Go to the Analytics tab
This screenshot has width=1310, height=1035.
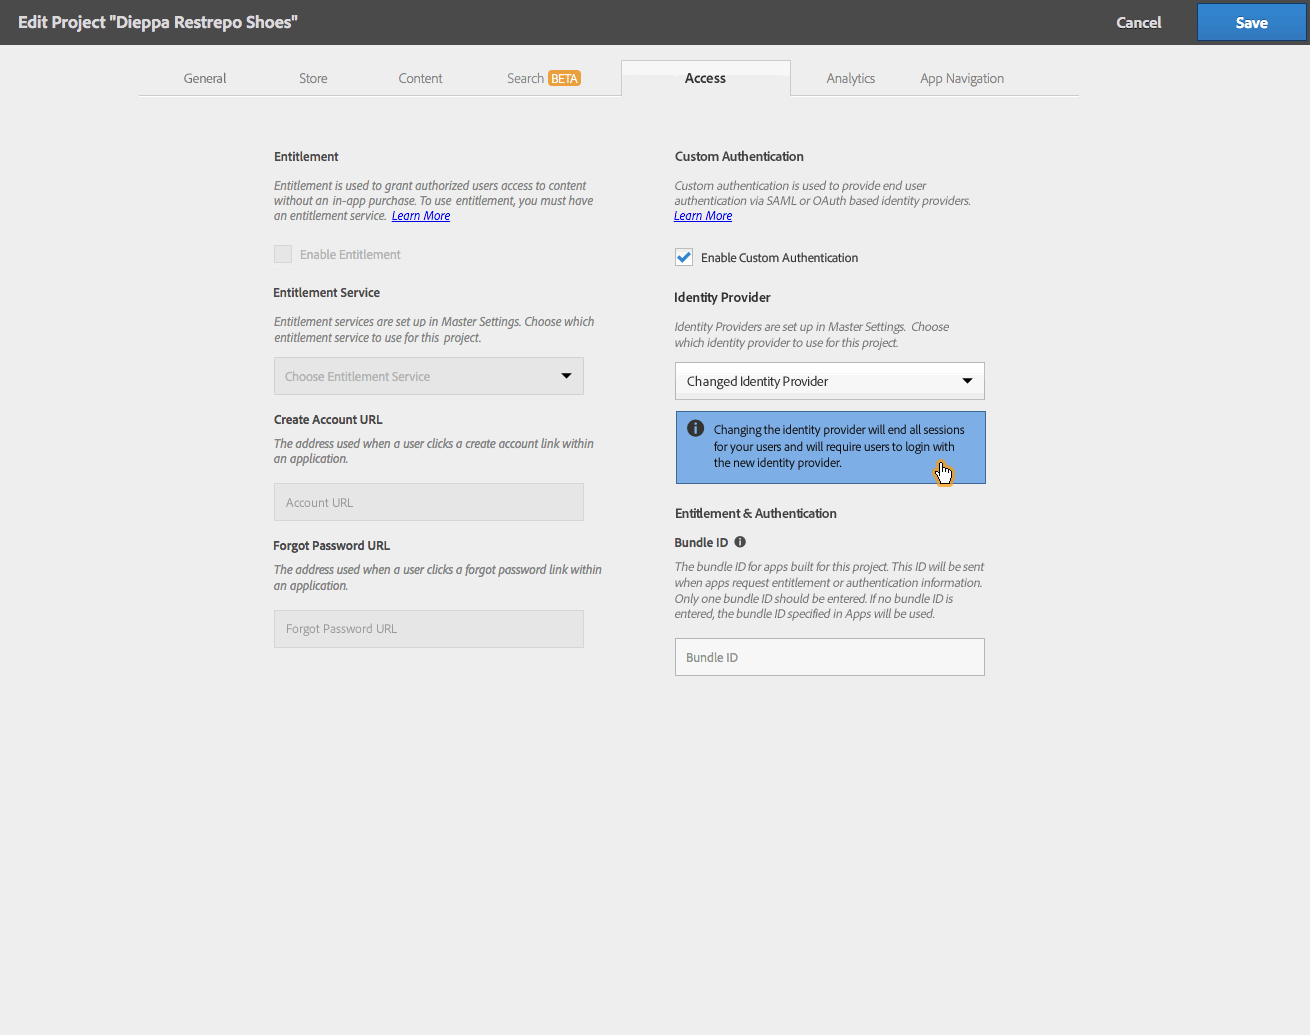(851, 78)
